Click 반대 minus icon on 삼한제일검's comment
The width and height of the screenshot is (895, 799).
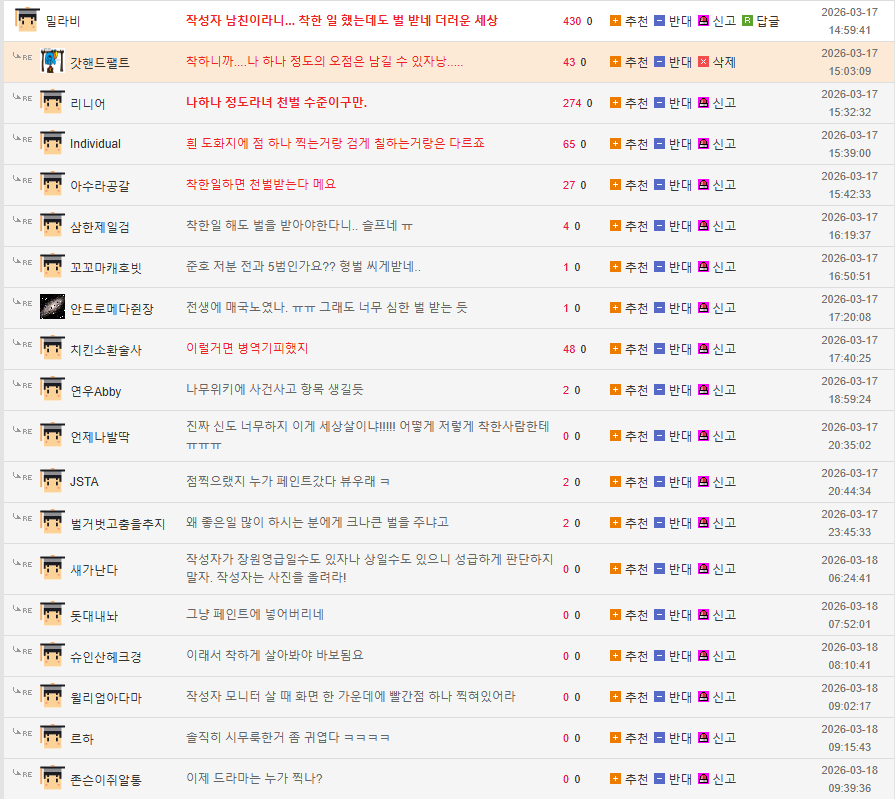[659, 226]
